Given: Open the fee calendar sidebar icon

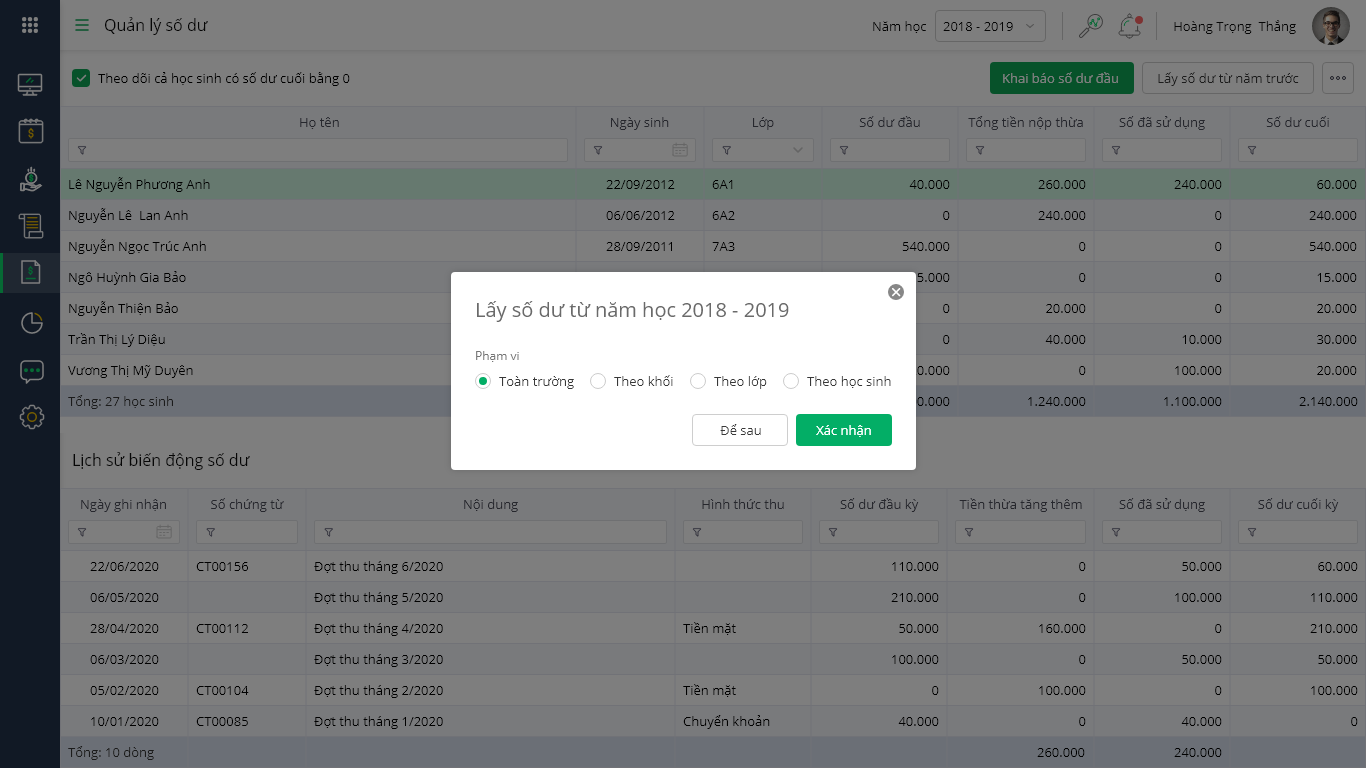Looking at the screenshot, I should 30,131.
